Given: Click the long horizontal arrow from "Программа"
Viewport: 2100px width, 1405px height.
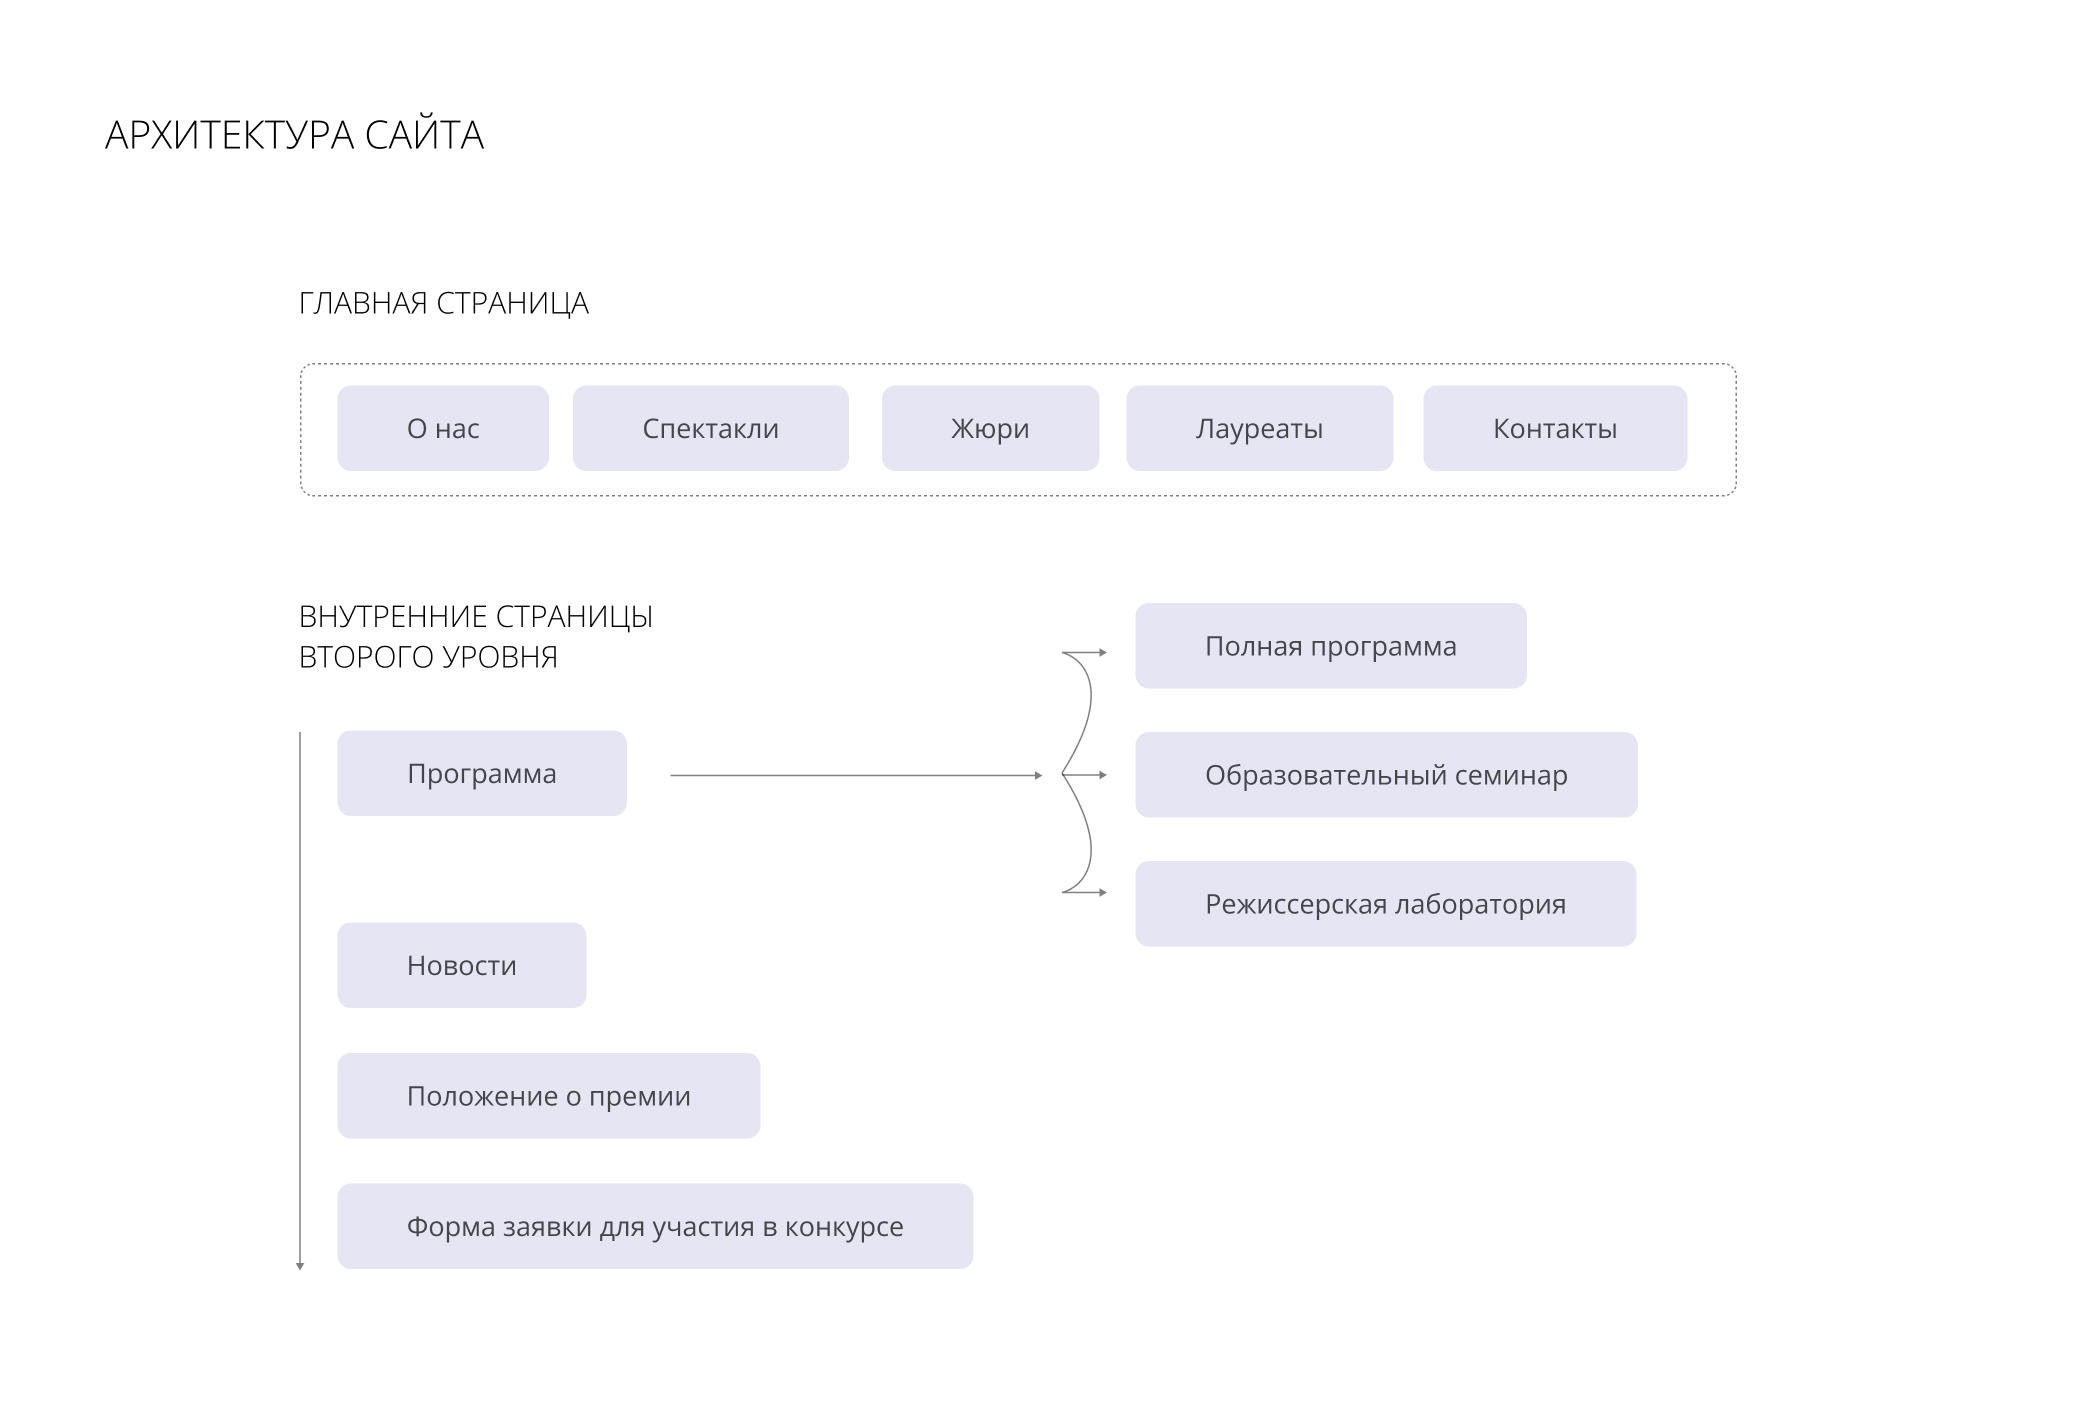Looking at the screenshot, I should click(x=855, y=775).
